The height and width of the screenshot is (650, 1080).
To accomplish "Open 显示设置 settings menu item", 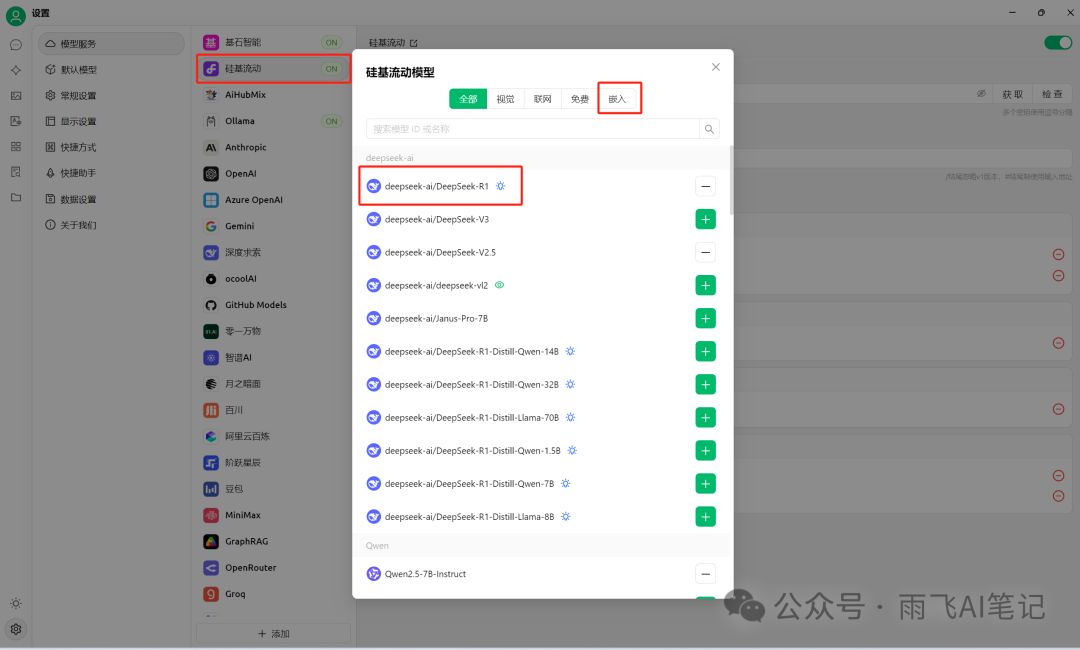I will point(112,121).
